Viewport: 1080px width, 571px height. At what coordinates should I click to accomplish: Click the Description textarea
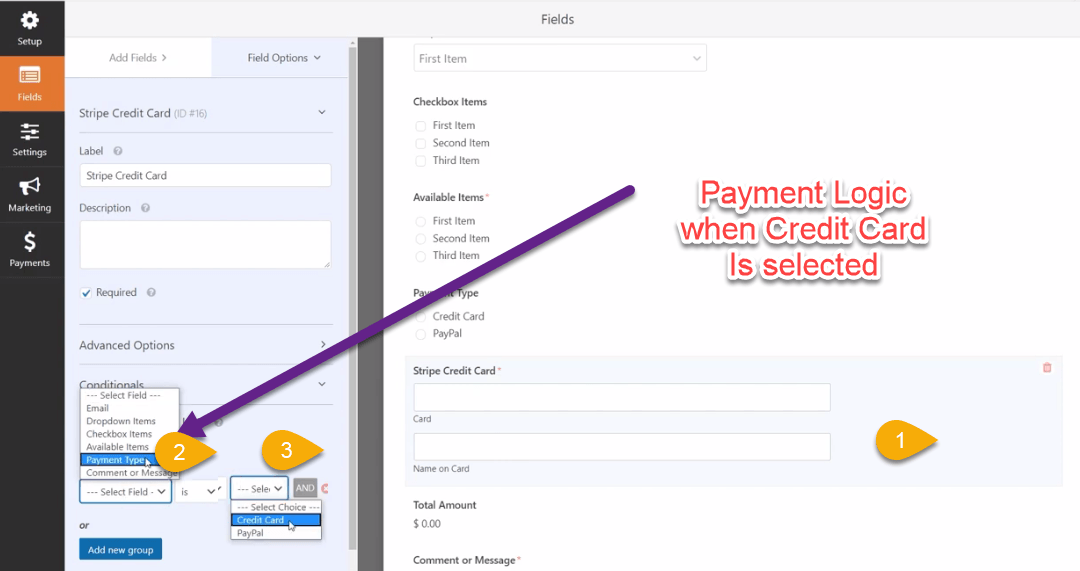205,245
